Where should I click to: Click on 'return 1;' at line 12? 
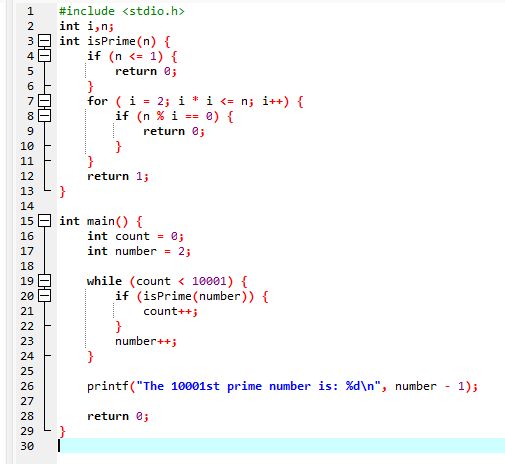[118, 176]
